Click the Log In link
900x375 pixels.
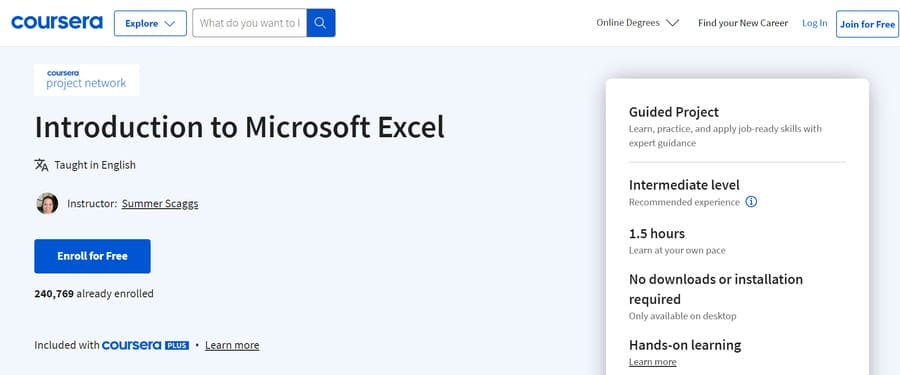click(x=814, y=23)
